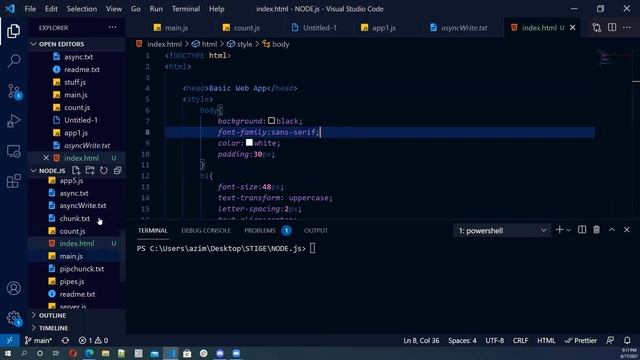Image resolution: width=640 pixels, height=360 pixels.
Task: Collapse the Open Editors section
Action: point(77,44)
